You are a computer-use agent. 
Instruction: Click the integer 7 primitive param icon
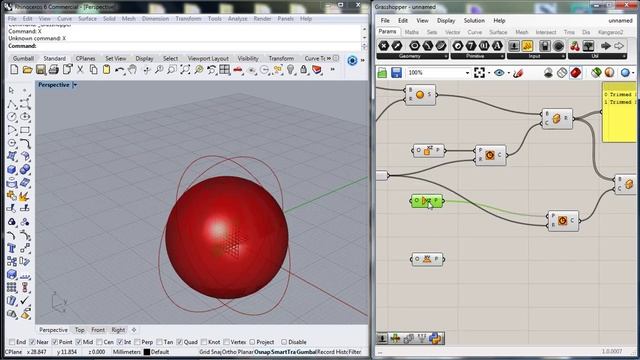point(471,46)
